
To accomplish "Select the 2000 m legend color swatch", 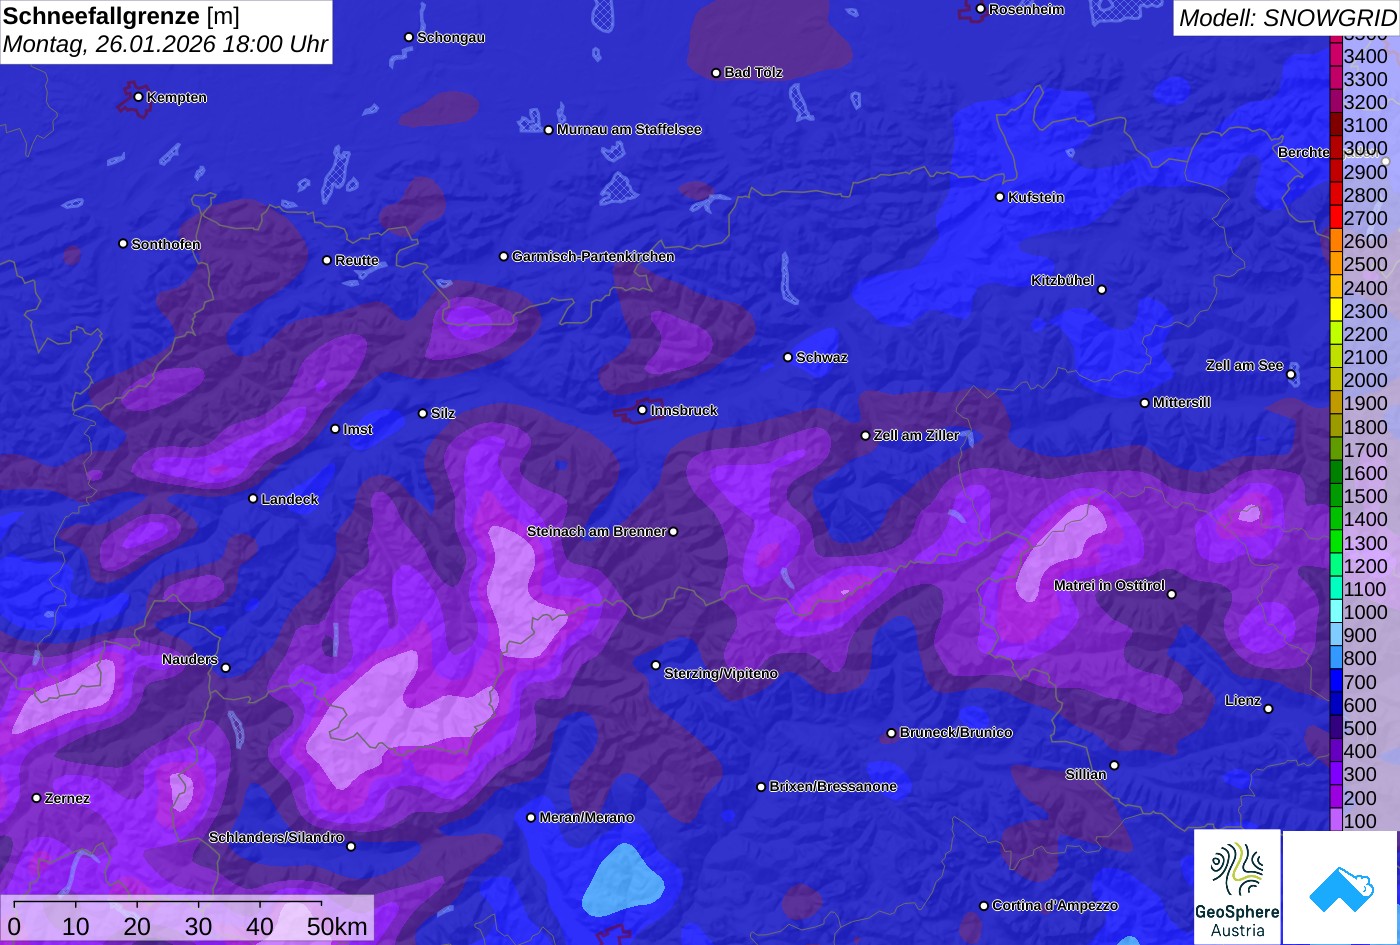I will coord(1335,380).
